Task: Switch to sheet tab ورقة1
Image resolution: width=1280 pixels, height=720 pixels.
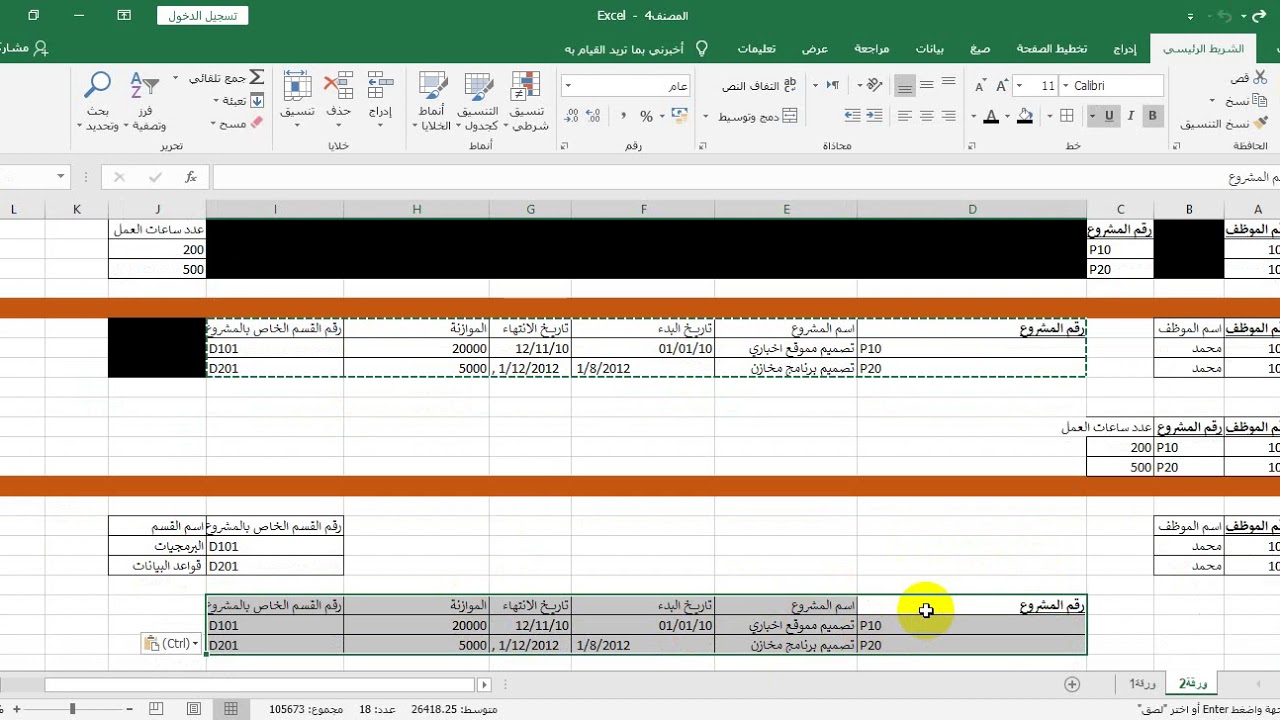Action: pyautogui.click(x=1143, y=683)
